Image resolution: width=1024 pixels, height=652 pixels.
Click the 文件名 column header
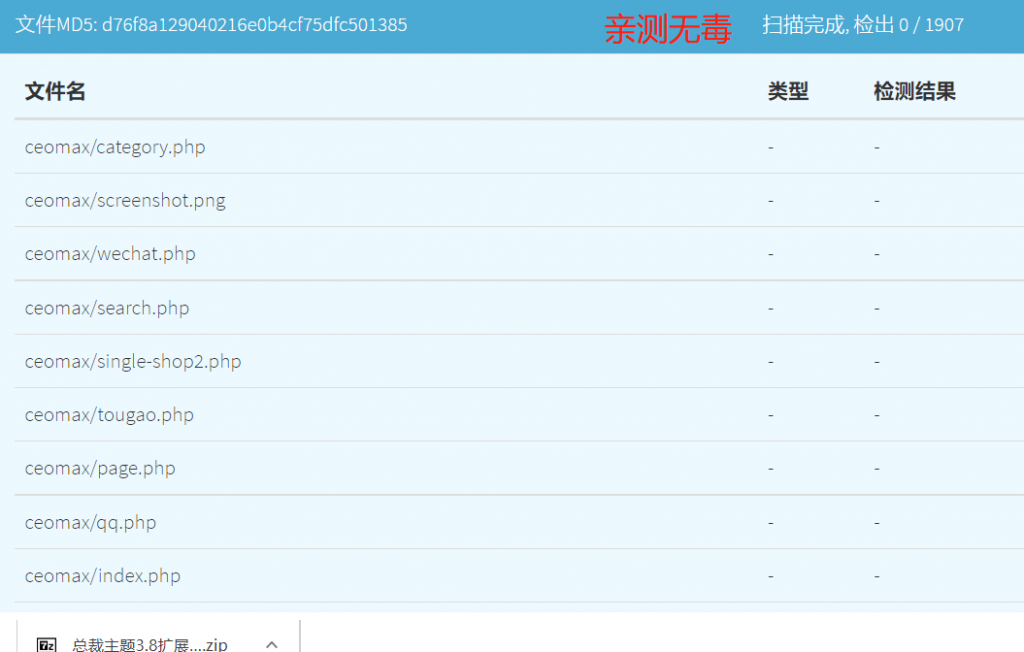pyautogui.click(x=55, y=91)
